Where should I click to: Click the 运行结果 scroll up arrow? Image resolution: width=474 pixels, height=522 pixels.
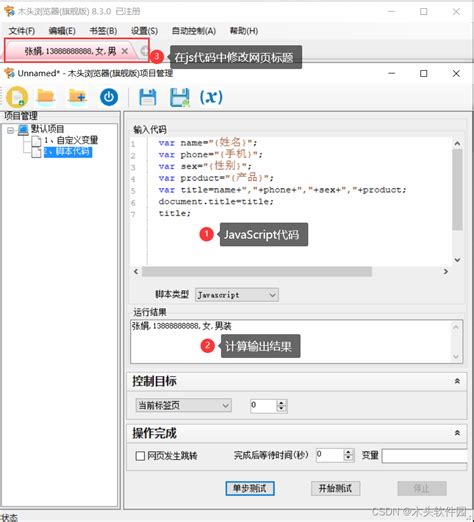click(456, 327)
